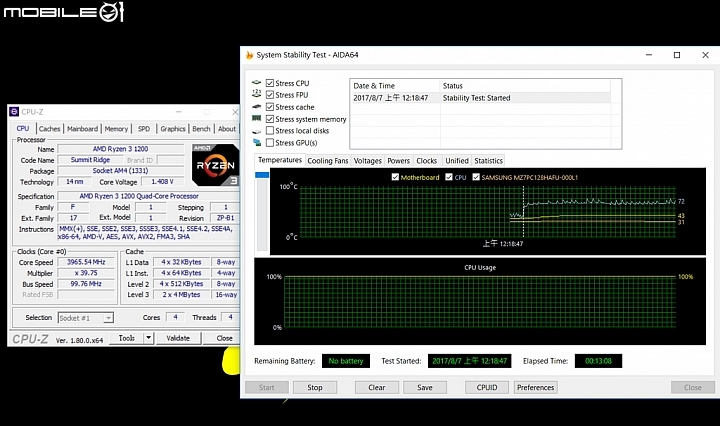Viewport: 720px width, 426px height.
Task: Click the Stability Test: Started log row
Action: [480, 98]
